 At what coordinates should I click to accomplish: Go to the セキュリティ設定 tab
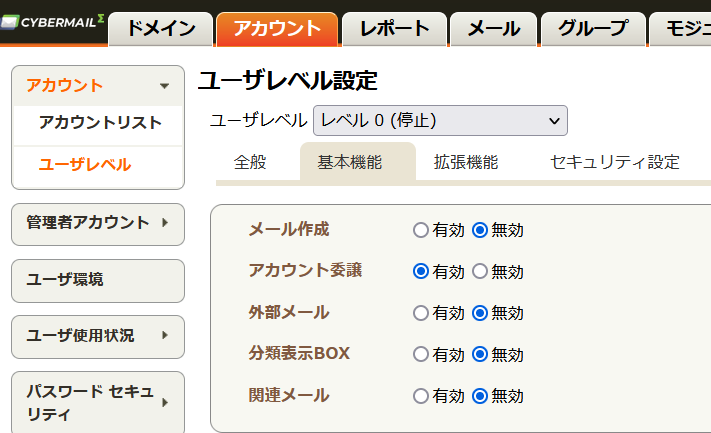pos(614,162)
